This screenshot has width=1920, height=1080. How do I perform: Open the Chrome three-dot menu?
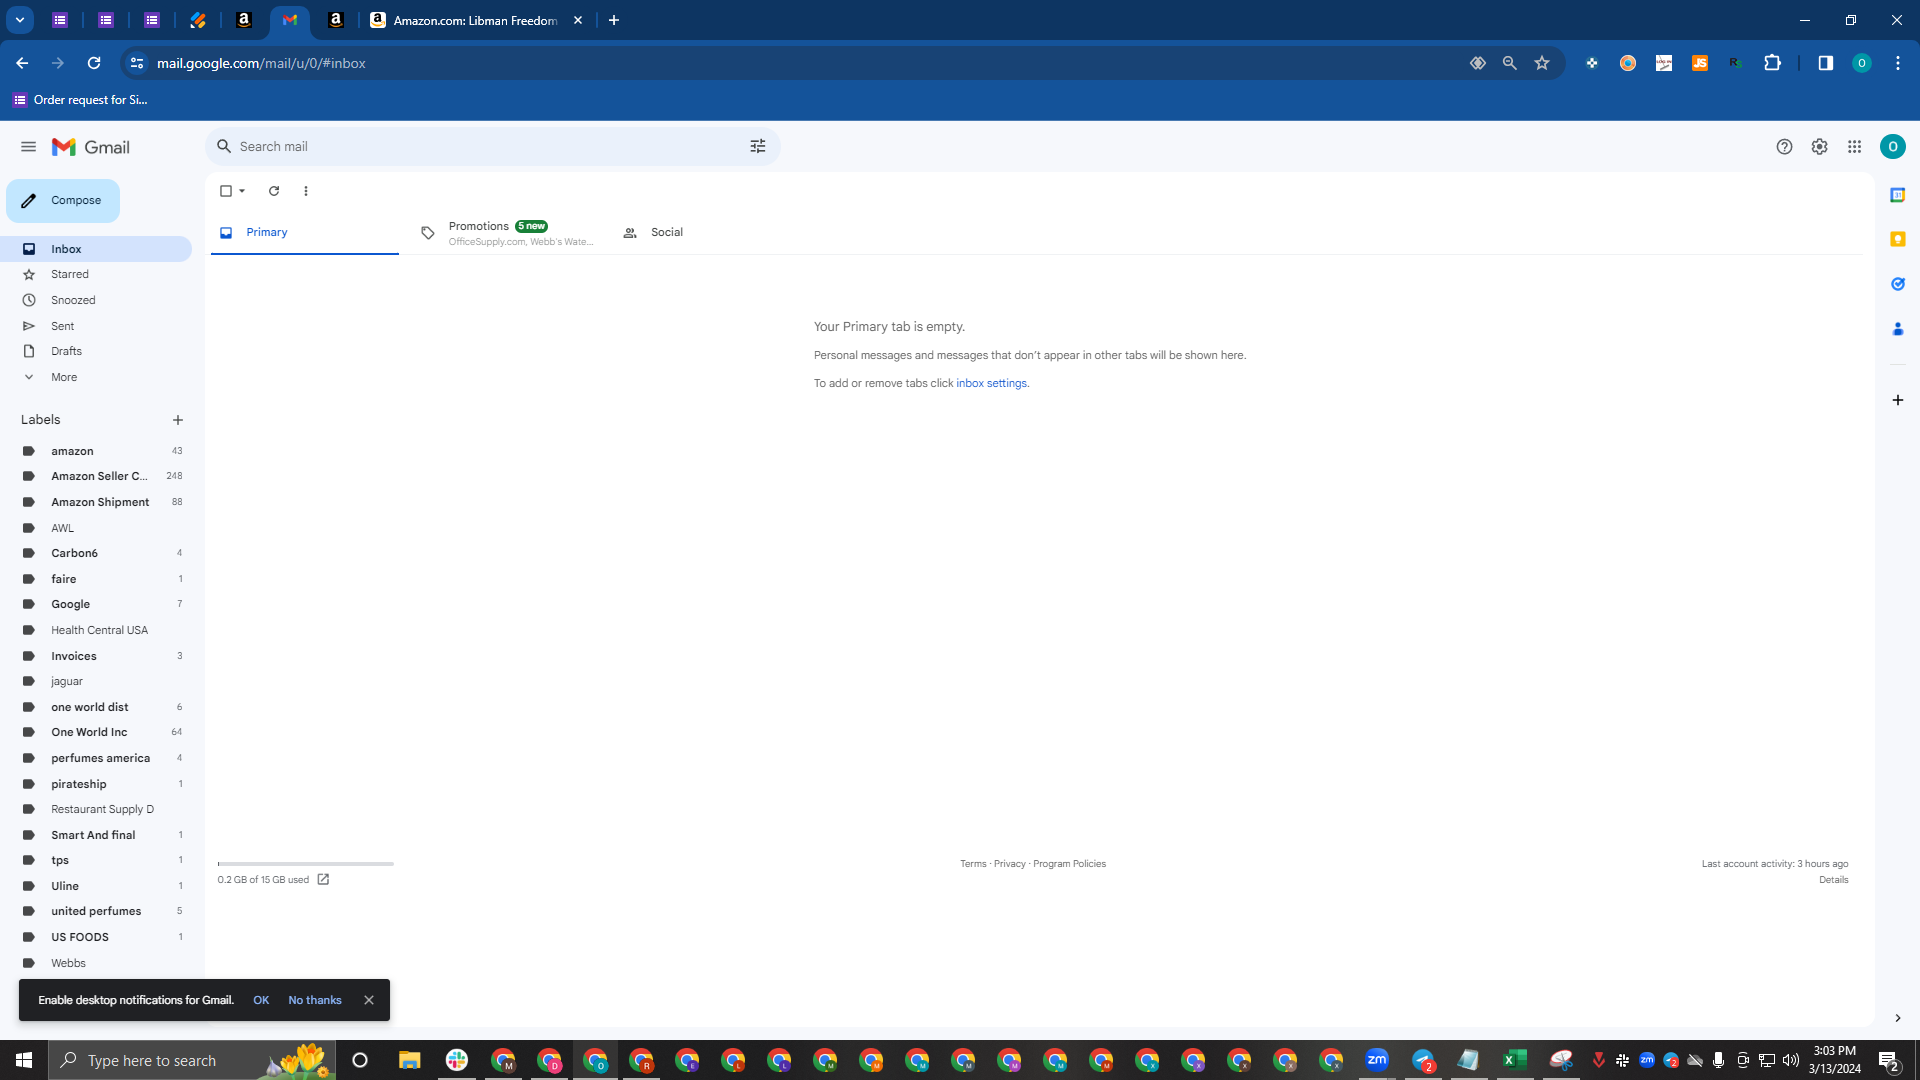[1897, 63]
